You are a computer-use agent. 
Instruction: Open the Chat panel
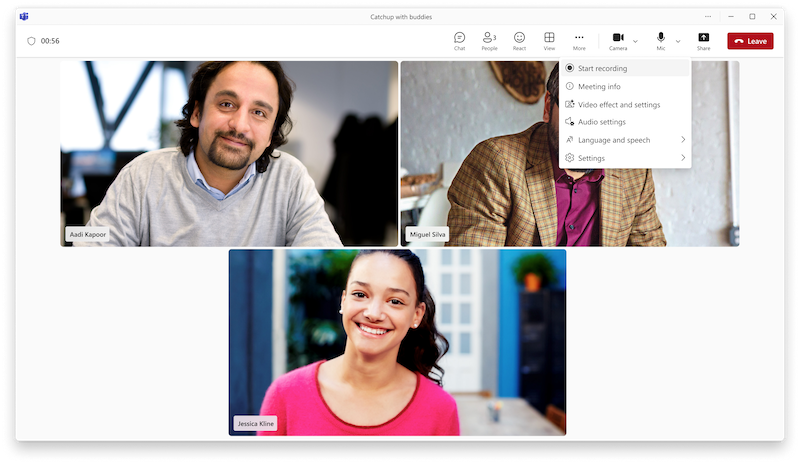459,40
